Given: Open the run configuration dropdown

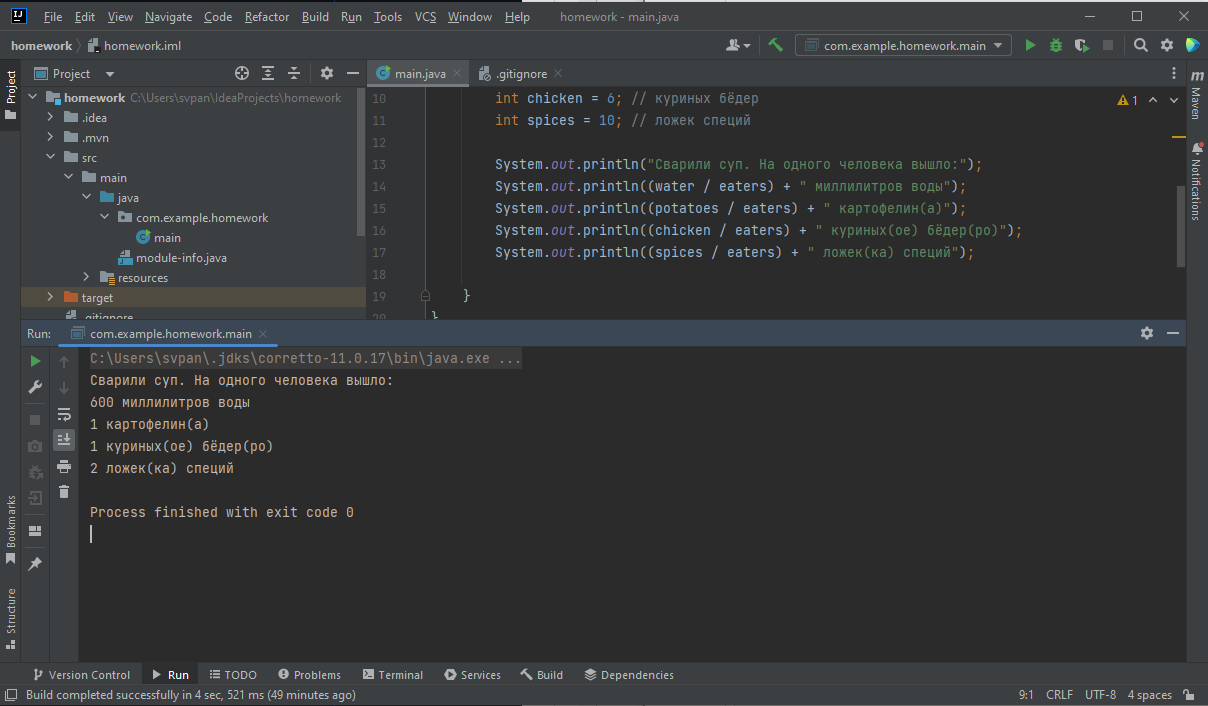Looking at the screenshot, I should click(x=900, y=45).
